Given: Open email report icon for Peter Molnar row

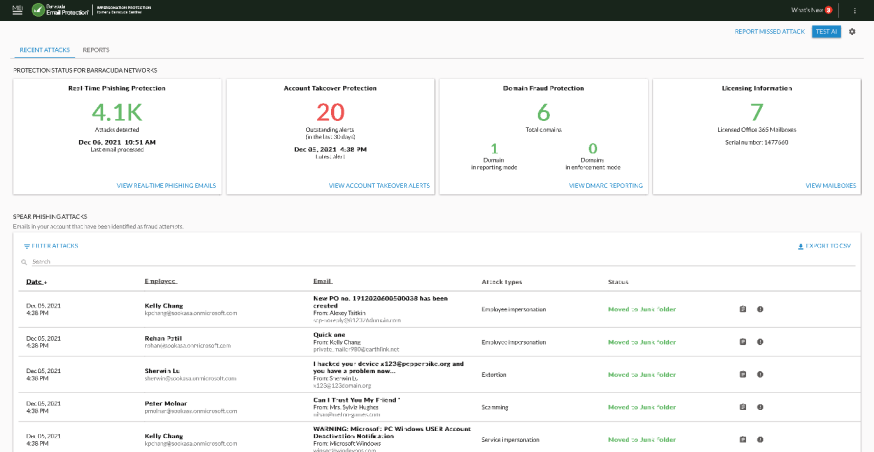Looking at the screenshot, I should (742, 407).
